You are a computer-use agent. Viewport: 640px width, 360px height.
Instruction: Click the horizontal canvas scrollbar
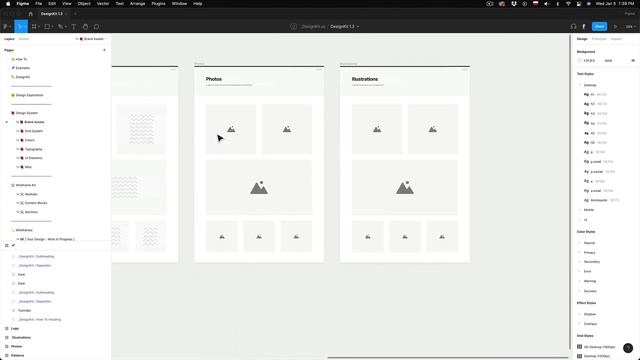click(448, 358)
